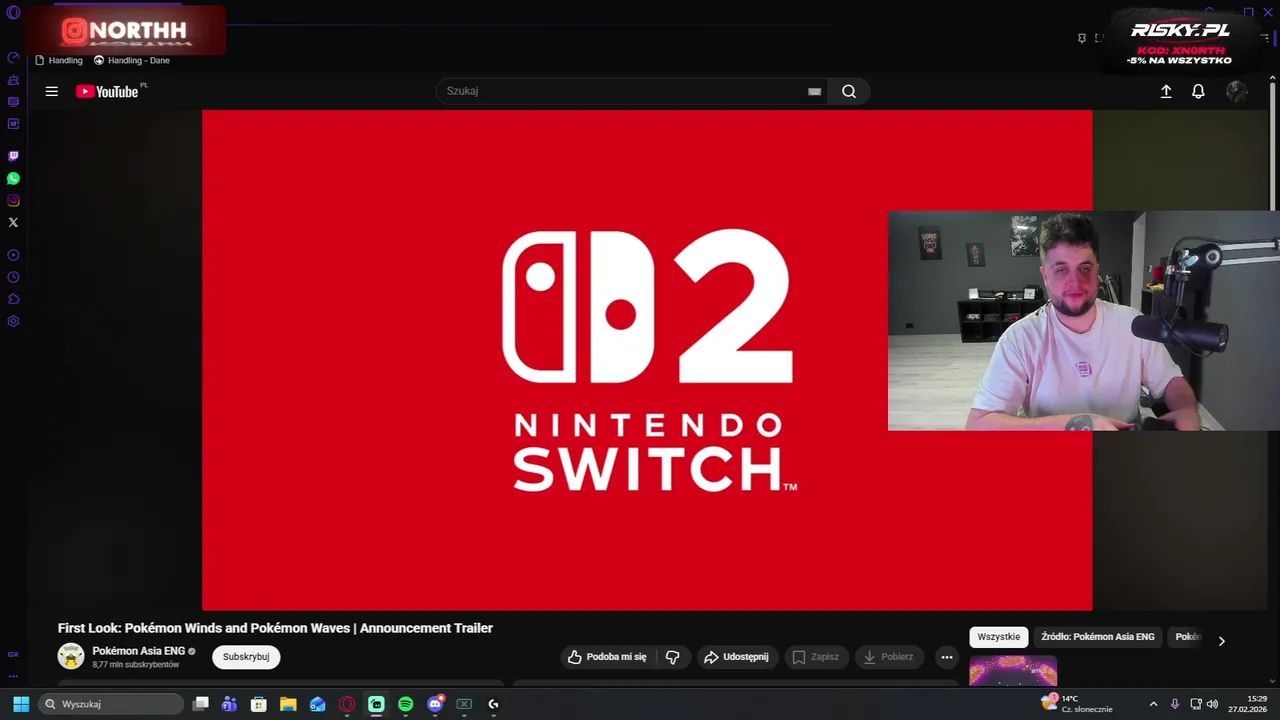Open Logitech G HUB from taskbar
The width and height of the screenshot is (1280, 720).
[493, 704]
